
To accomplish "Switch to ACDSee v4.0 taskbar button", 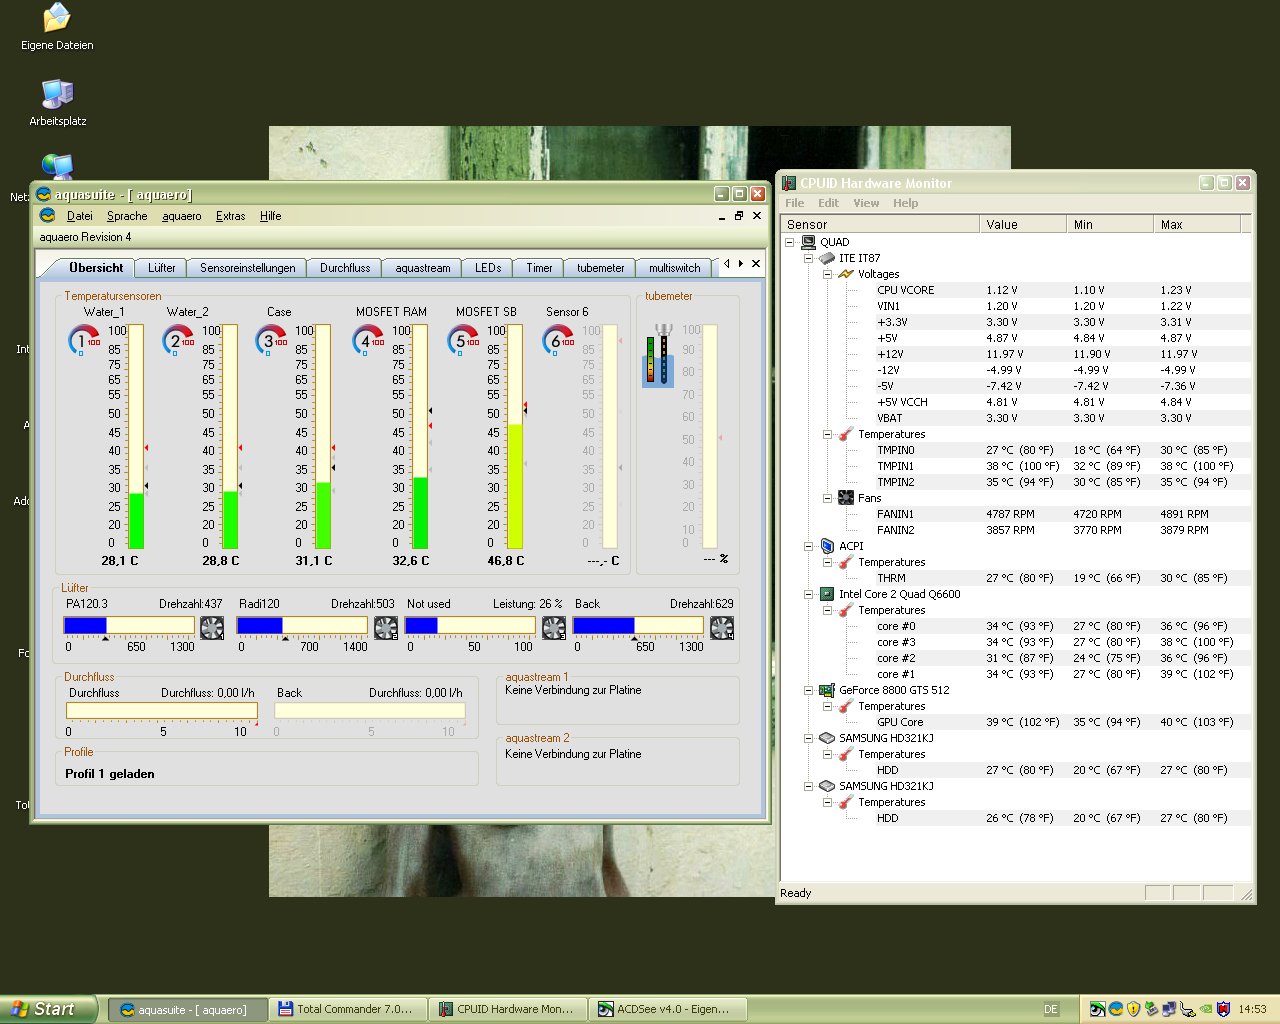I will pos(668,1009).
